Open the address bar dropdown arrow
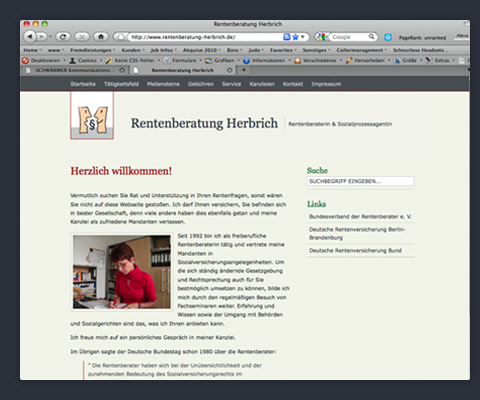 click(303, 37)
